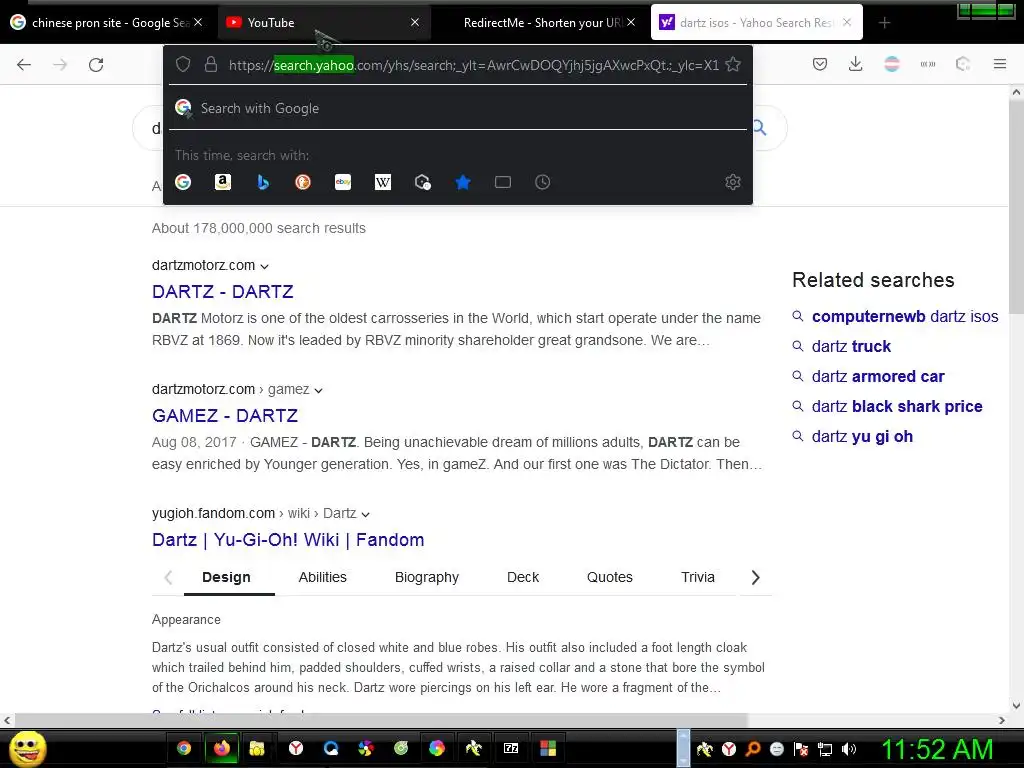Image resolution: width=1024 pixels, height=768 pixels.
Task: Show previous Dartz wiki section tabs
Action: click(168, 577)
